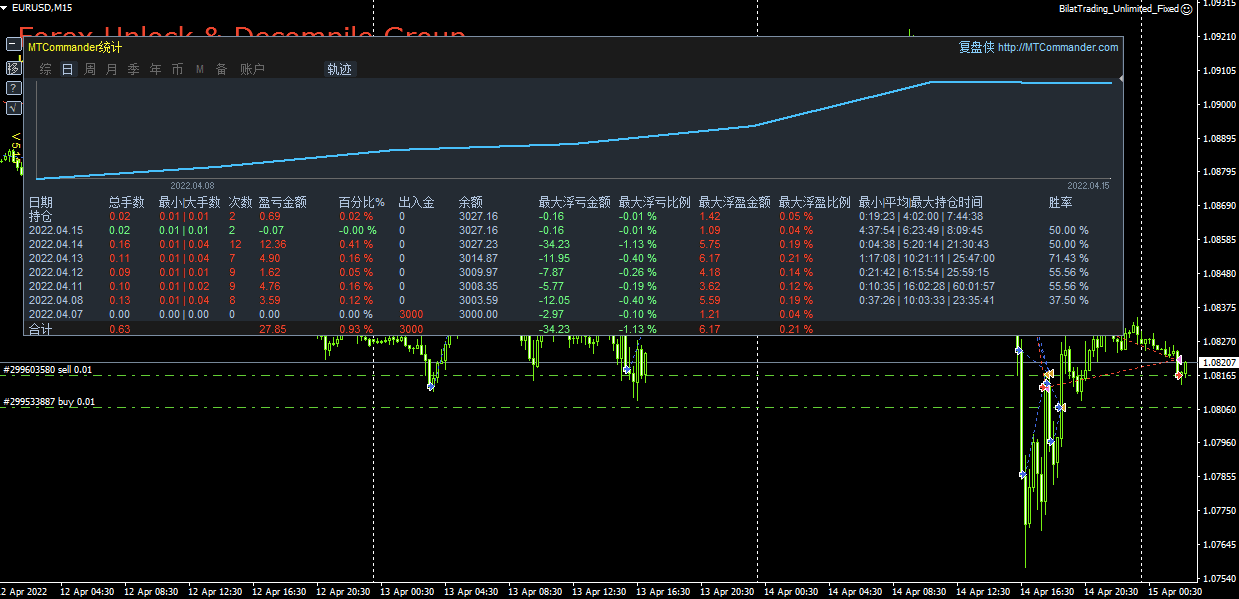Screen dimensions: 1239x599
Task: Click the 移 move panel icon
Action: (x=13, y=67)
